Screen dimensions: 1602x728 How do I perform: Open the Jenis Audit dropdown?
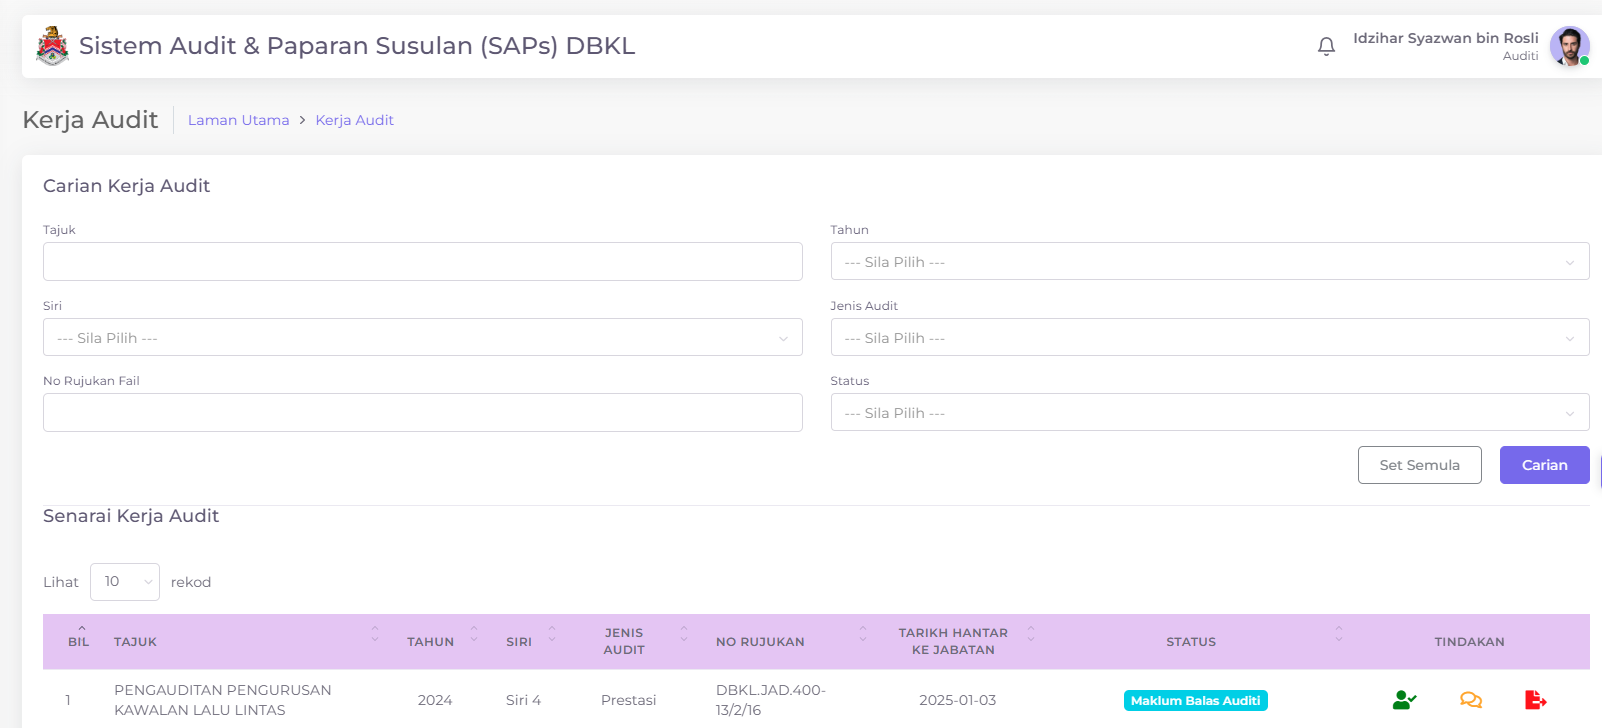coord(1209,338)
